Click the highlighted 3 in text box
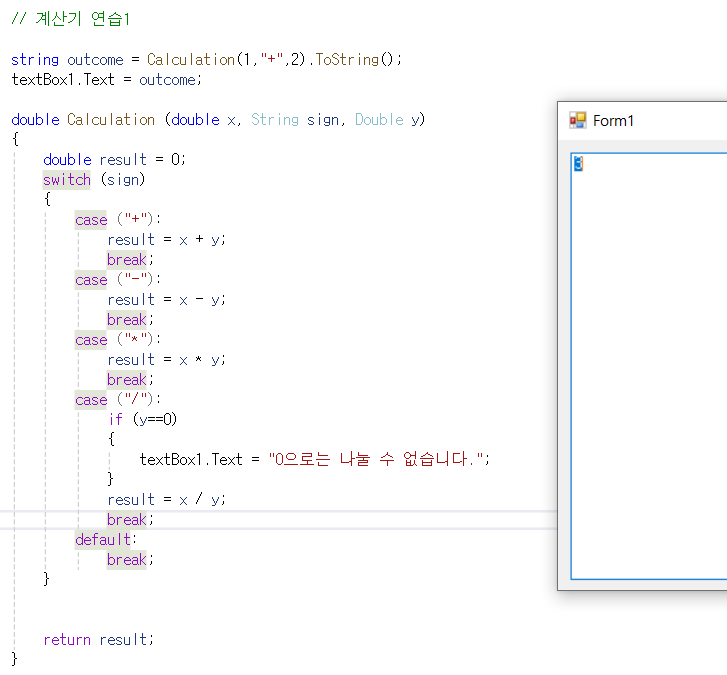The image size is (727, 675). coord(578,163)
